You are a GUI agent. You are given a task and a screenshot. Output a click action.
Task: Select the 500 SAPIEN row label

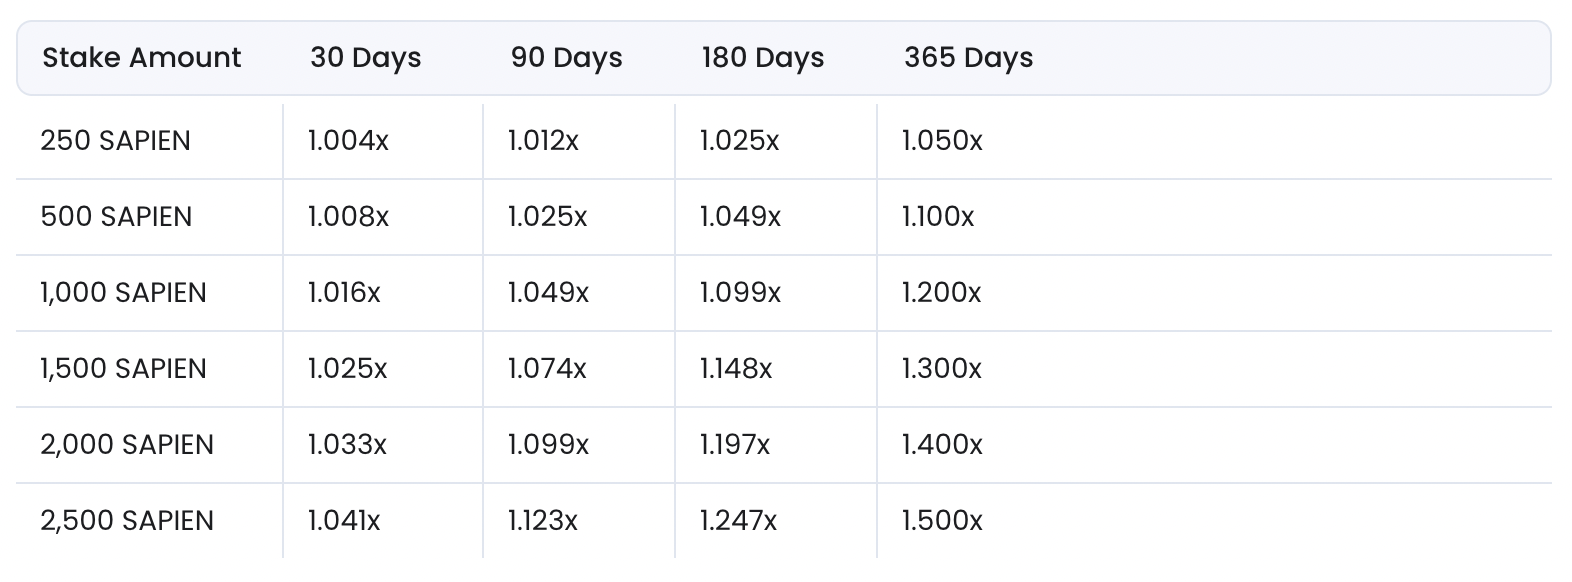[116, 217]
